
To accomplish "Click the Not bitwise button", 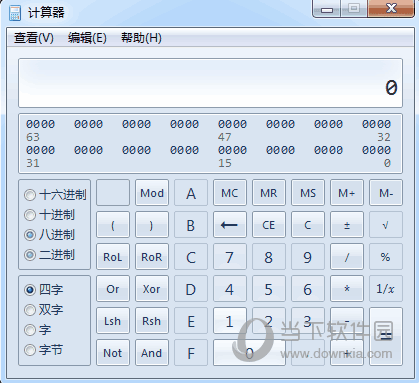I will (x=113, y=353).
